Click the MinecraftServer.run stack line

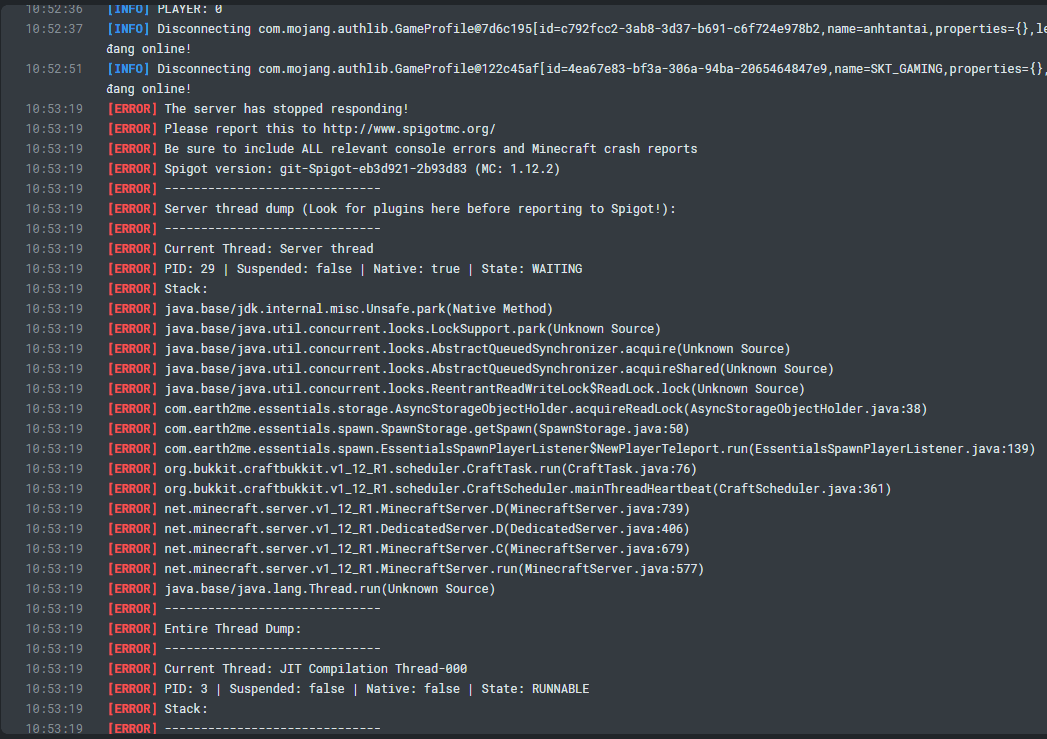coord(434,569)
